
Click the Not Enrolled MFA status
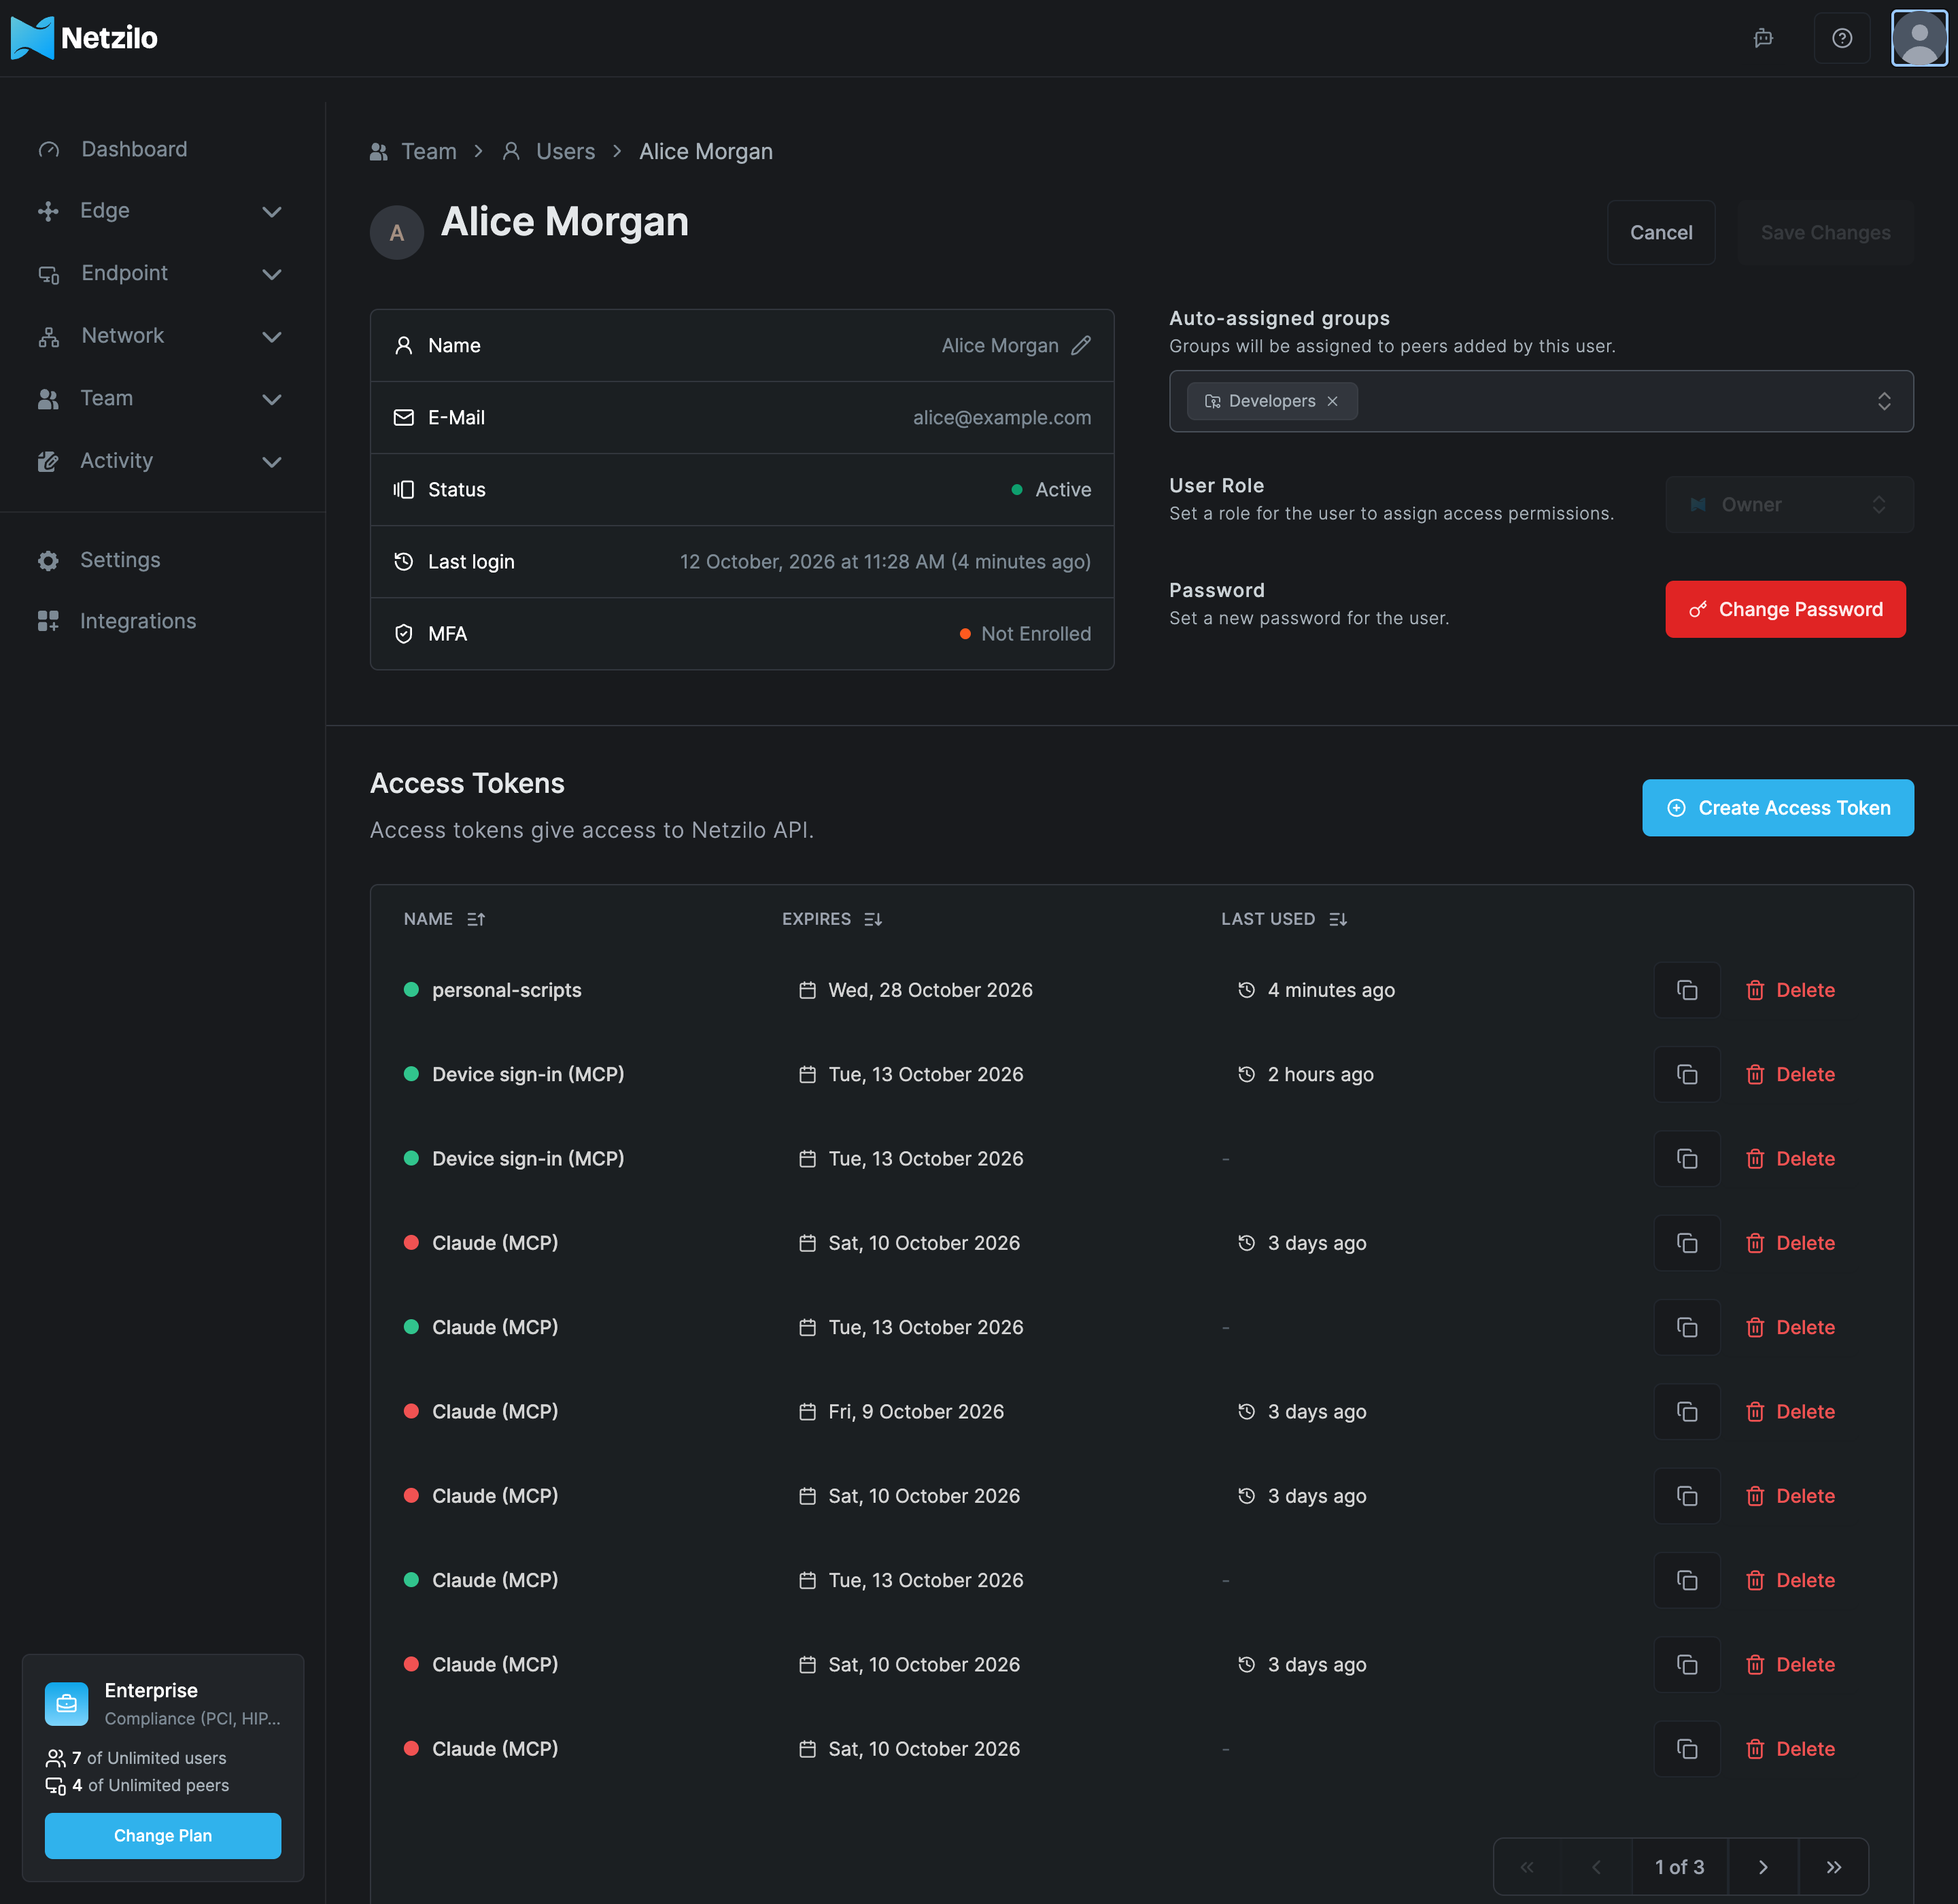click(x=1025, y=634)
